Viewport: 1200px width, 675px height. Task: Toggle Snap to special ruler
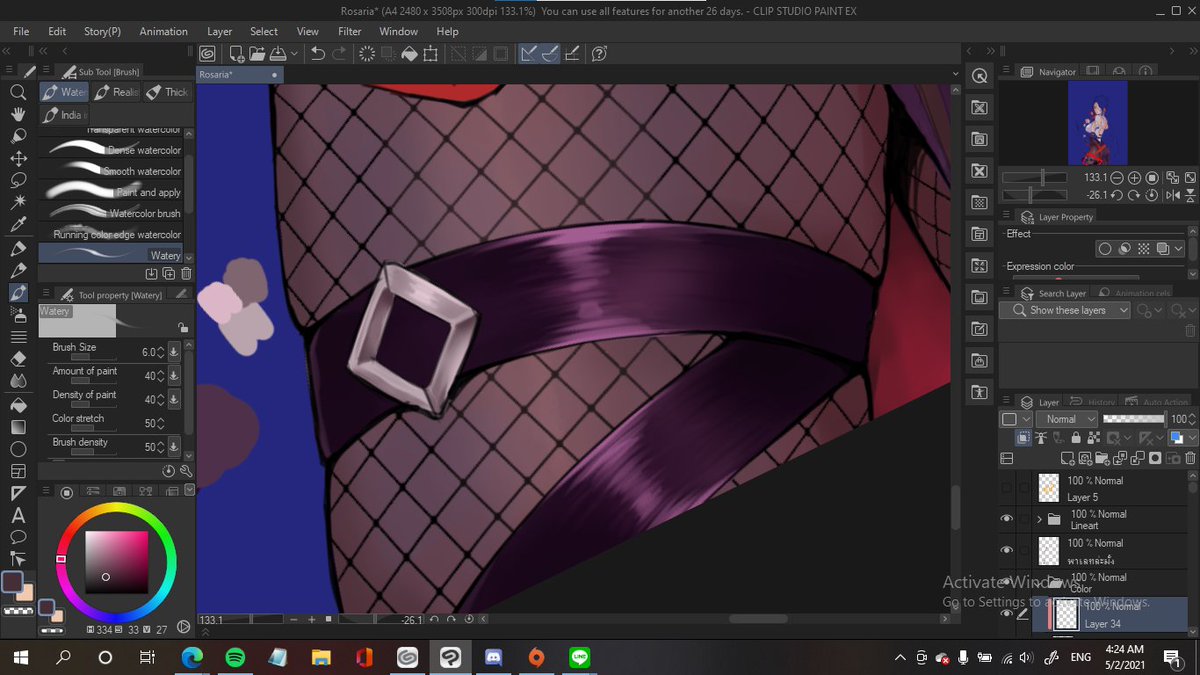(549, 54)
